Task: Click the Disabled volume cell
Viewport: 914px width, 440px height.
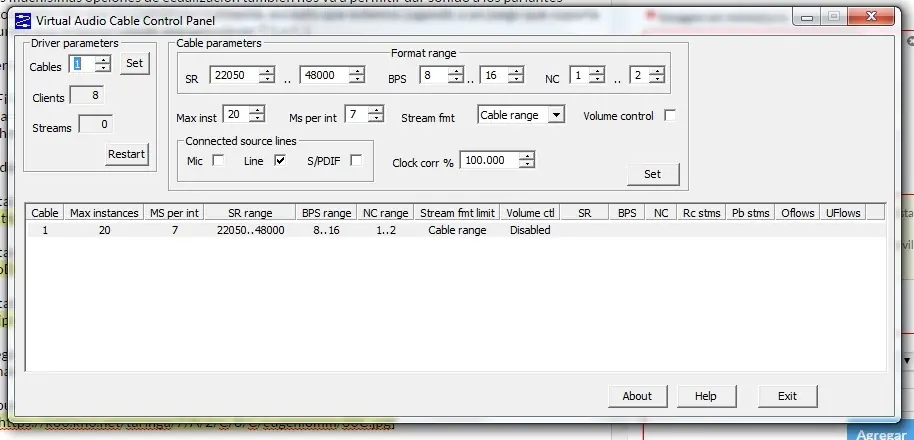Action: coord(530,230)
